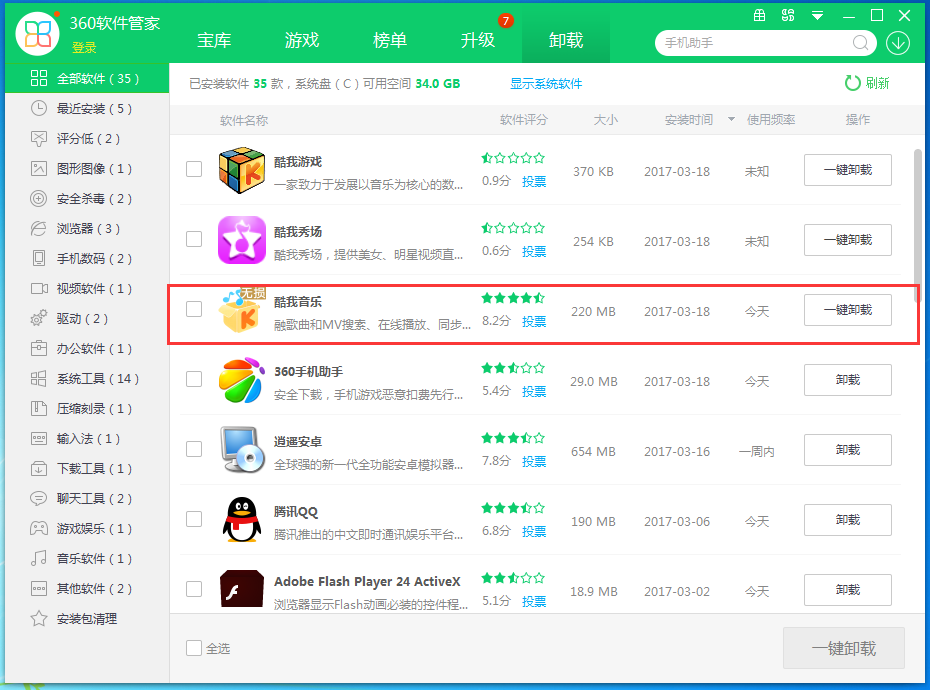The image size is (930, 690).
Task: Click the refresh arrow icon beside 刷新
Action: [852, 83]
